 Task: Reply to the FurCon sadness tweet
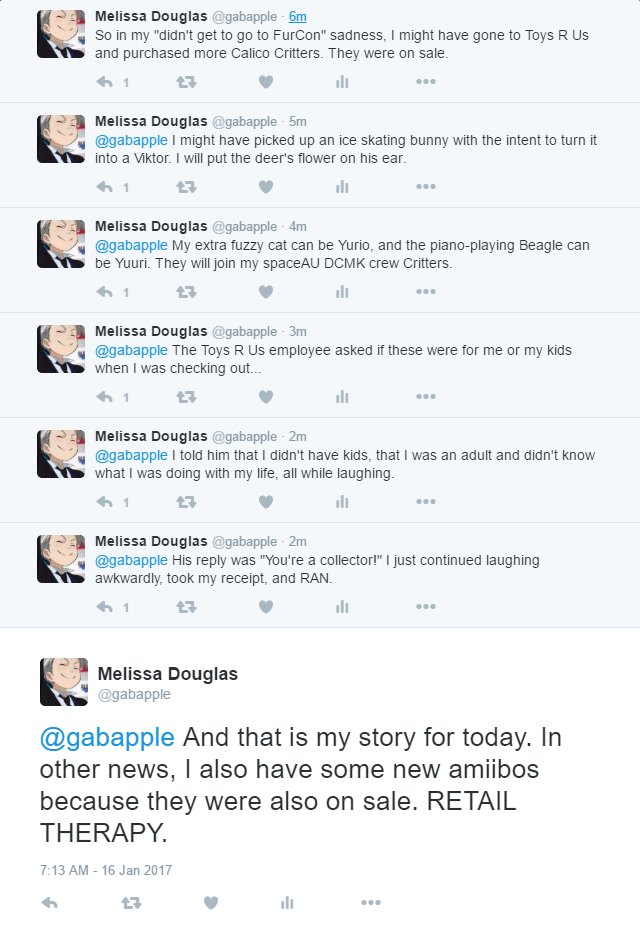pos(104,82)
